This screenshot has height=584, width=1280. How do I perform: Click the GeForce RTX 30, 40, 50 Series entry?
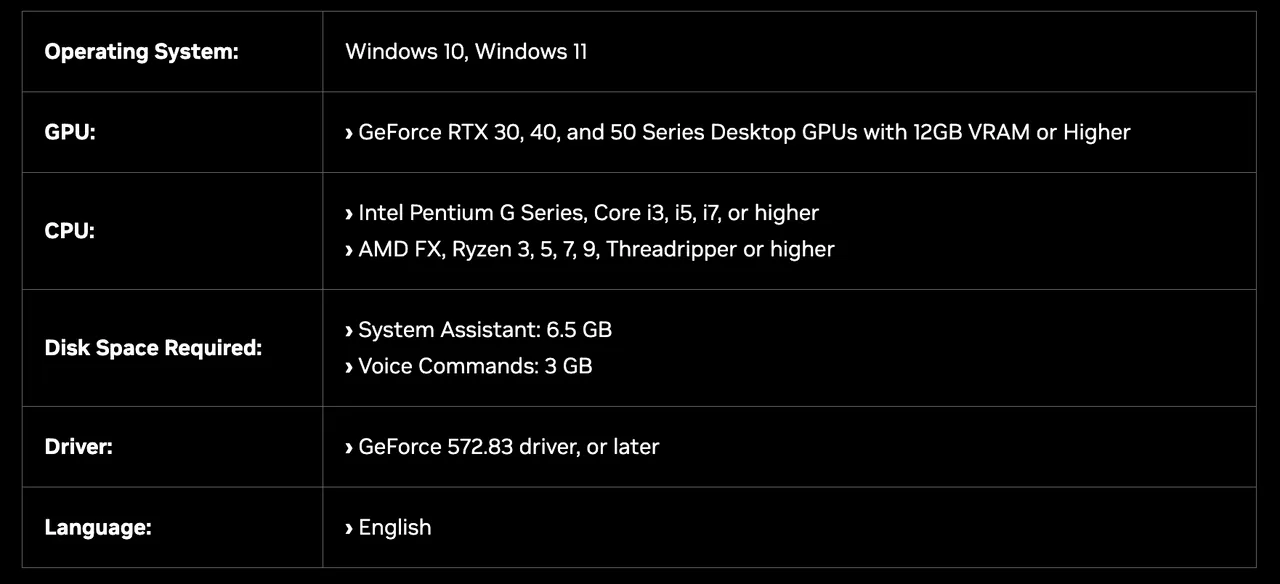click(744, 132)
